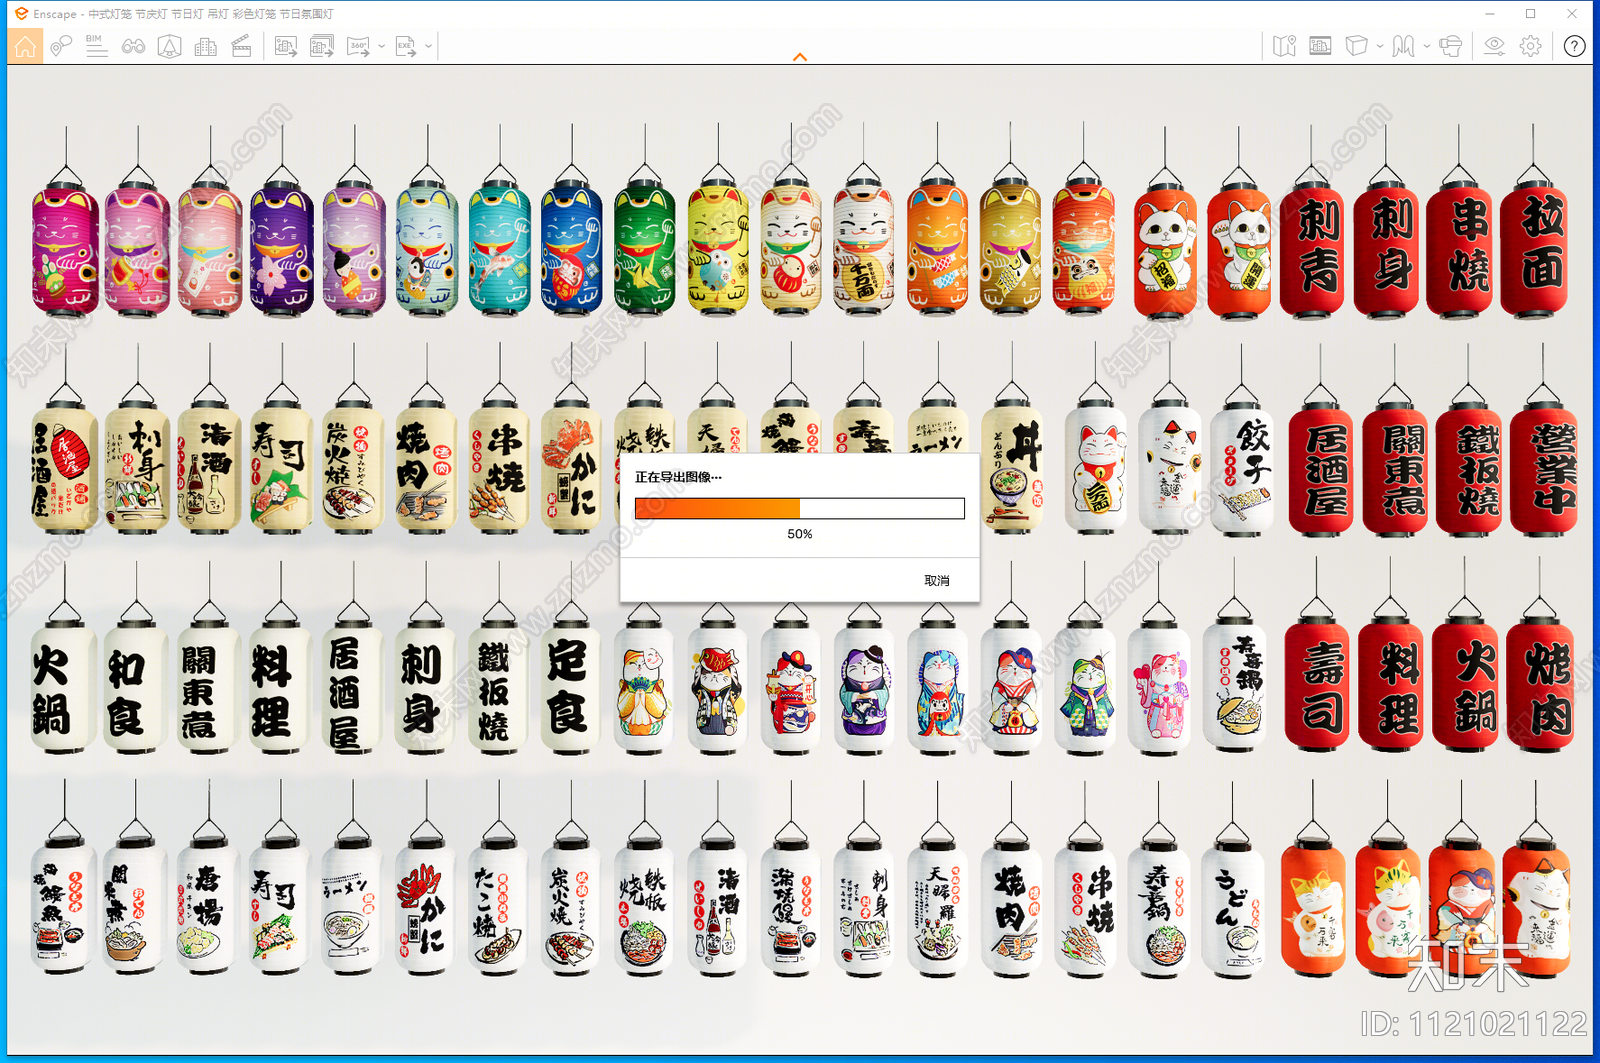This screenshot has width=1600, height=1063.
Task: Select the red 營業中 lantern
Action: coord(1545,470)
